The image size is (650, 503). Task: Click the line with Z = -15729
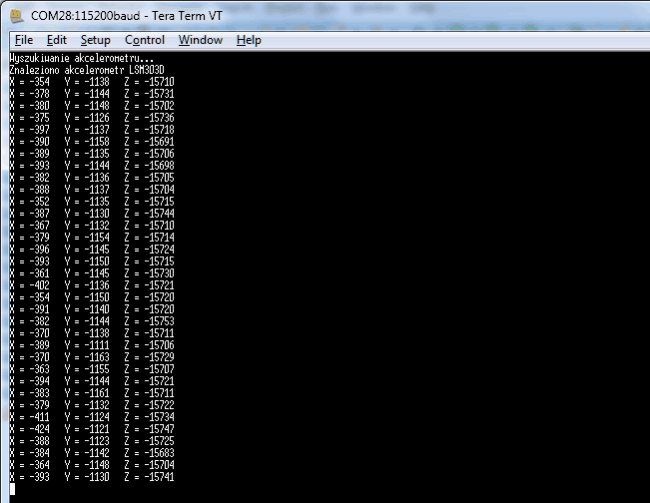pos(92,357)
